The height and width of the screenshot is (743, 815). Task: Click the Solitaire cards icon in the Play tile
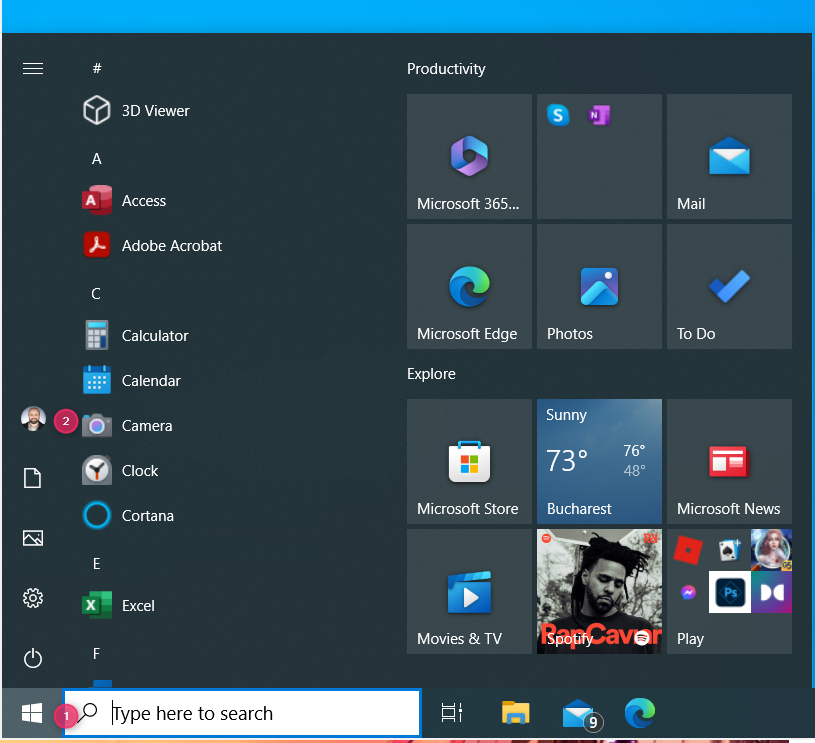[x=729, y=550]
